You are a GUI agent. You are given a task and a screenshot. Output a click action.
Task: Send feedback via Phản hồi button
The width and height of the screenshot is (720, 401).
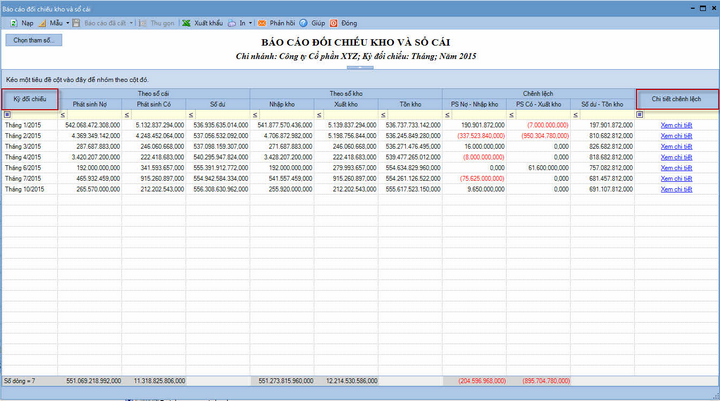[276, 23]
